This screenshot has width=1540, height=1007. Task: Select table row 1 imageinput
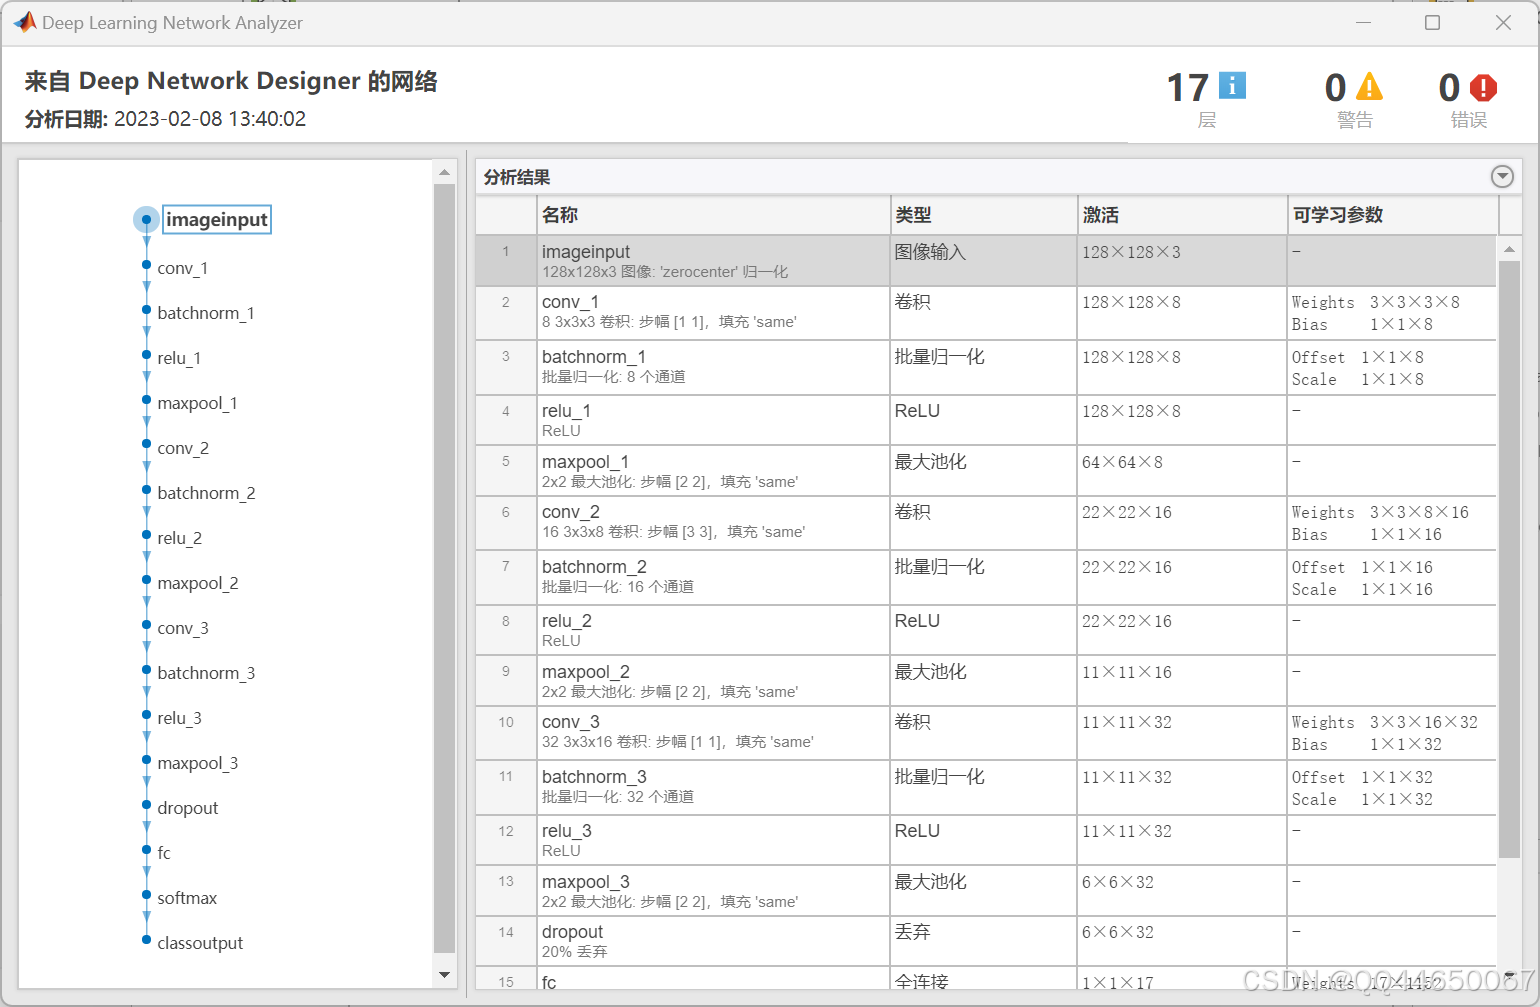tap(985, 261)
